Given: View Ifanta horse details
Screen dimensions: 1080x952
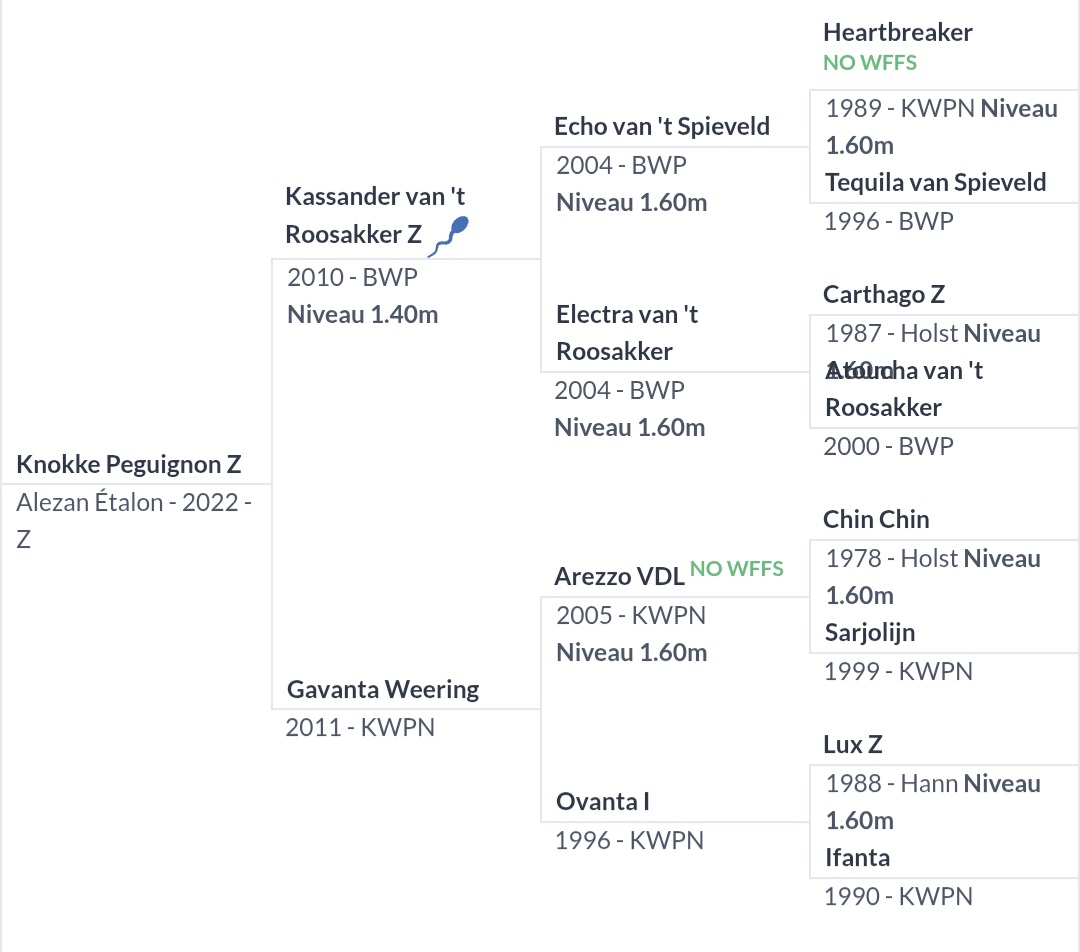Looking at the screenshot, I should point(857,858).
